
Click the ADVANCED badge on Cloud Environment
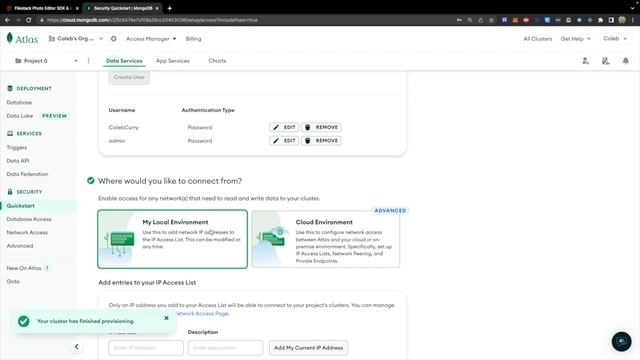(390, 211)
